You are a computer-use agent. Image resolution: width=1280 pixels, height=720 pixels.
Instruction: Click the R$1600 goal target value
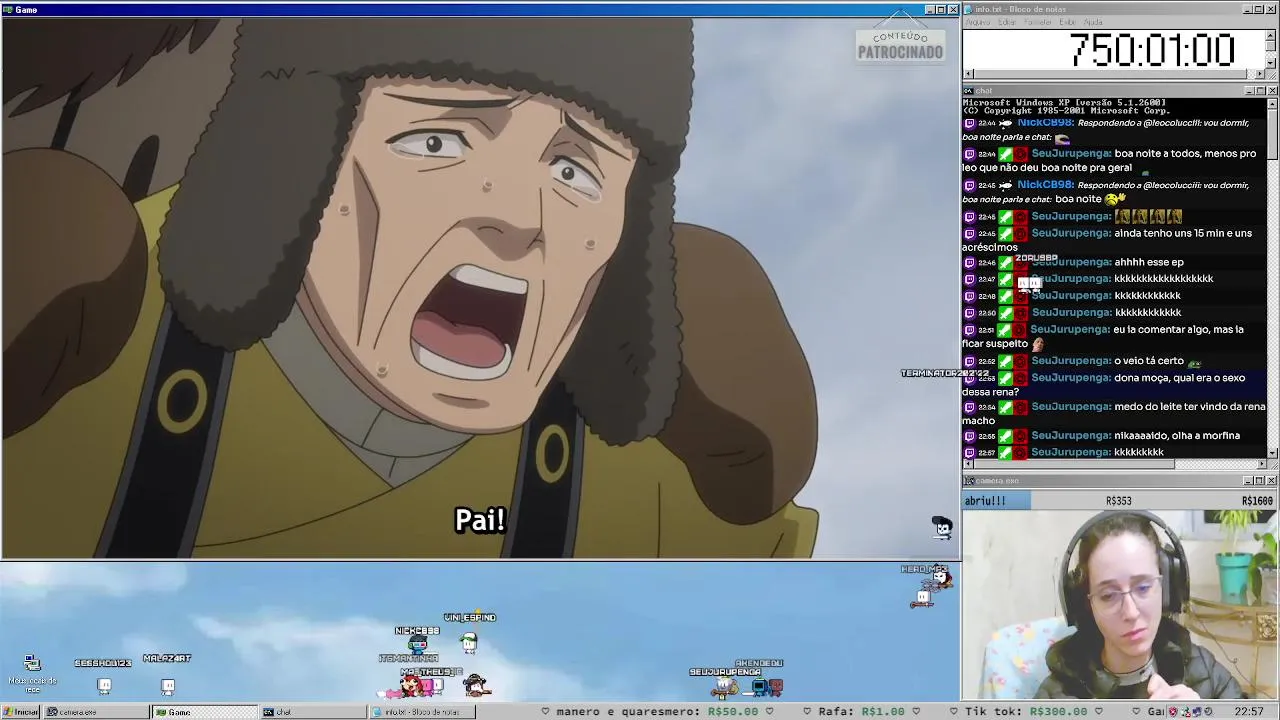[x=1257, y=501]
